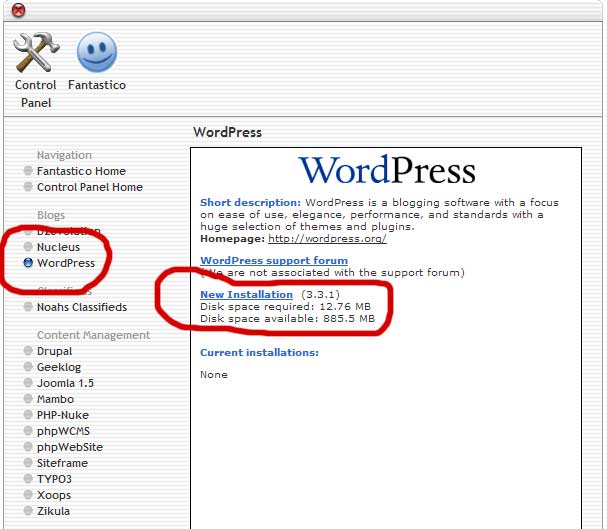Select Mambo in the sidebar
Viewport: 607px width, 529px height.
tap(55, 399)
